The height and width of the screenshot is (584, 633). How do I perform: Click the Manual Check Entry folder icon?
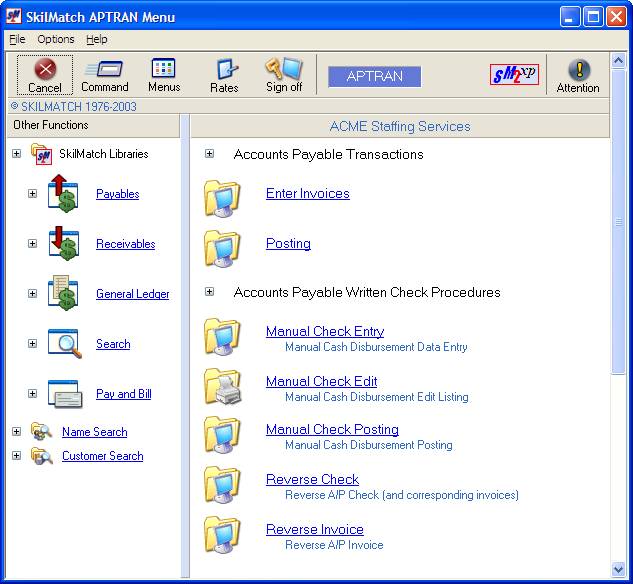(x=222, y=337)
